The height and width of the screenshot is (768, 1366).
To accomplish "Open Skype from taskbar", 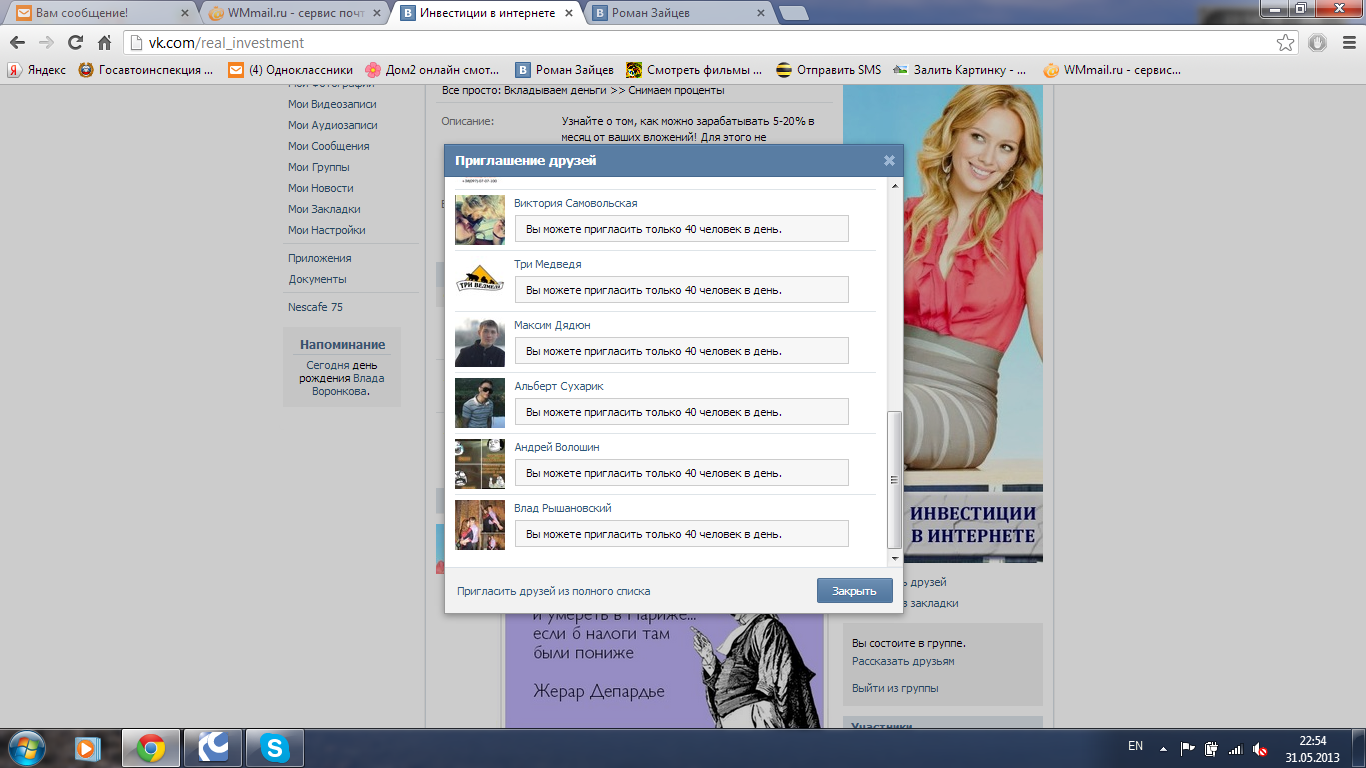I will pyautogui.click(x=274, y=748).
